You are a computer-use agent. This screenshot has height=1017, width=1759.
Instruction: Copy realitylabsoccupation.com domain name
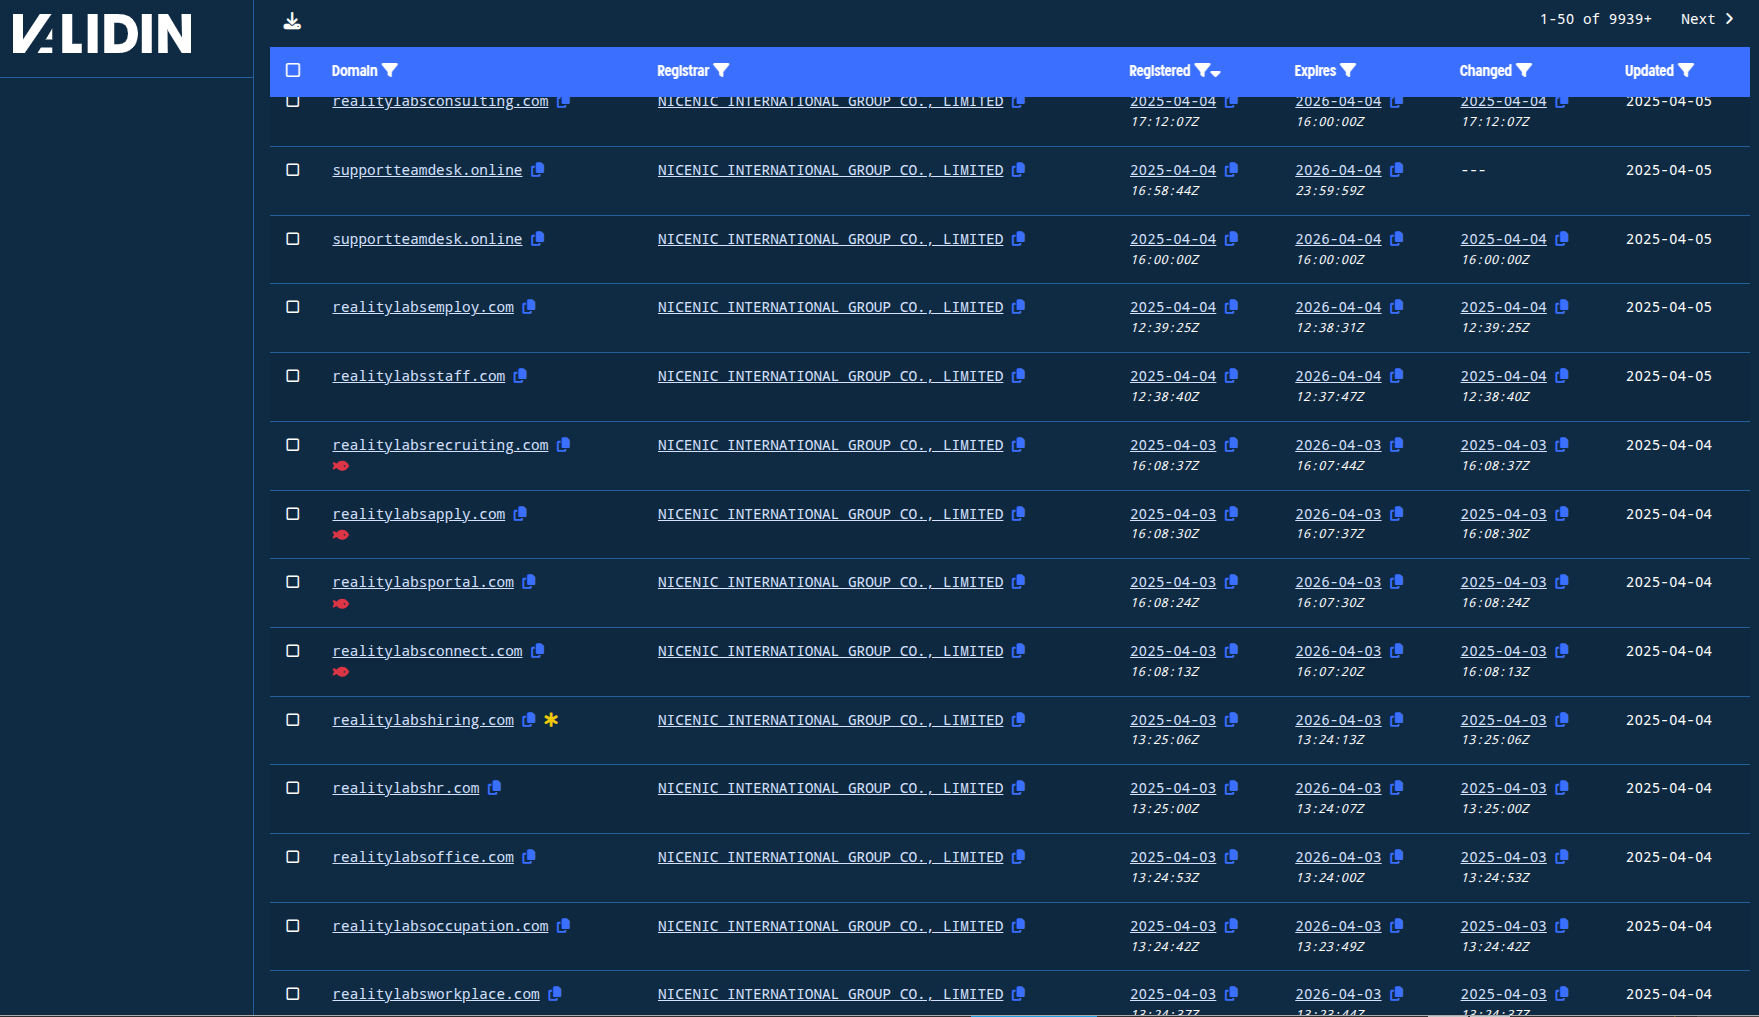pyautogui.click(x=564, y=926)
